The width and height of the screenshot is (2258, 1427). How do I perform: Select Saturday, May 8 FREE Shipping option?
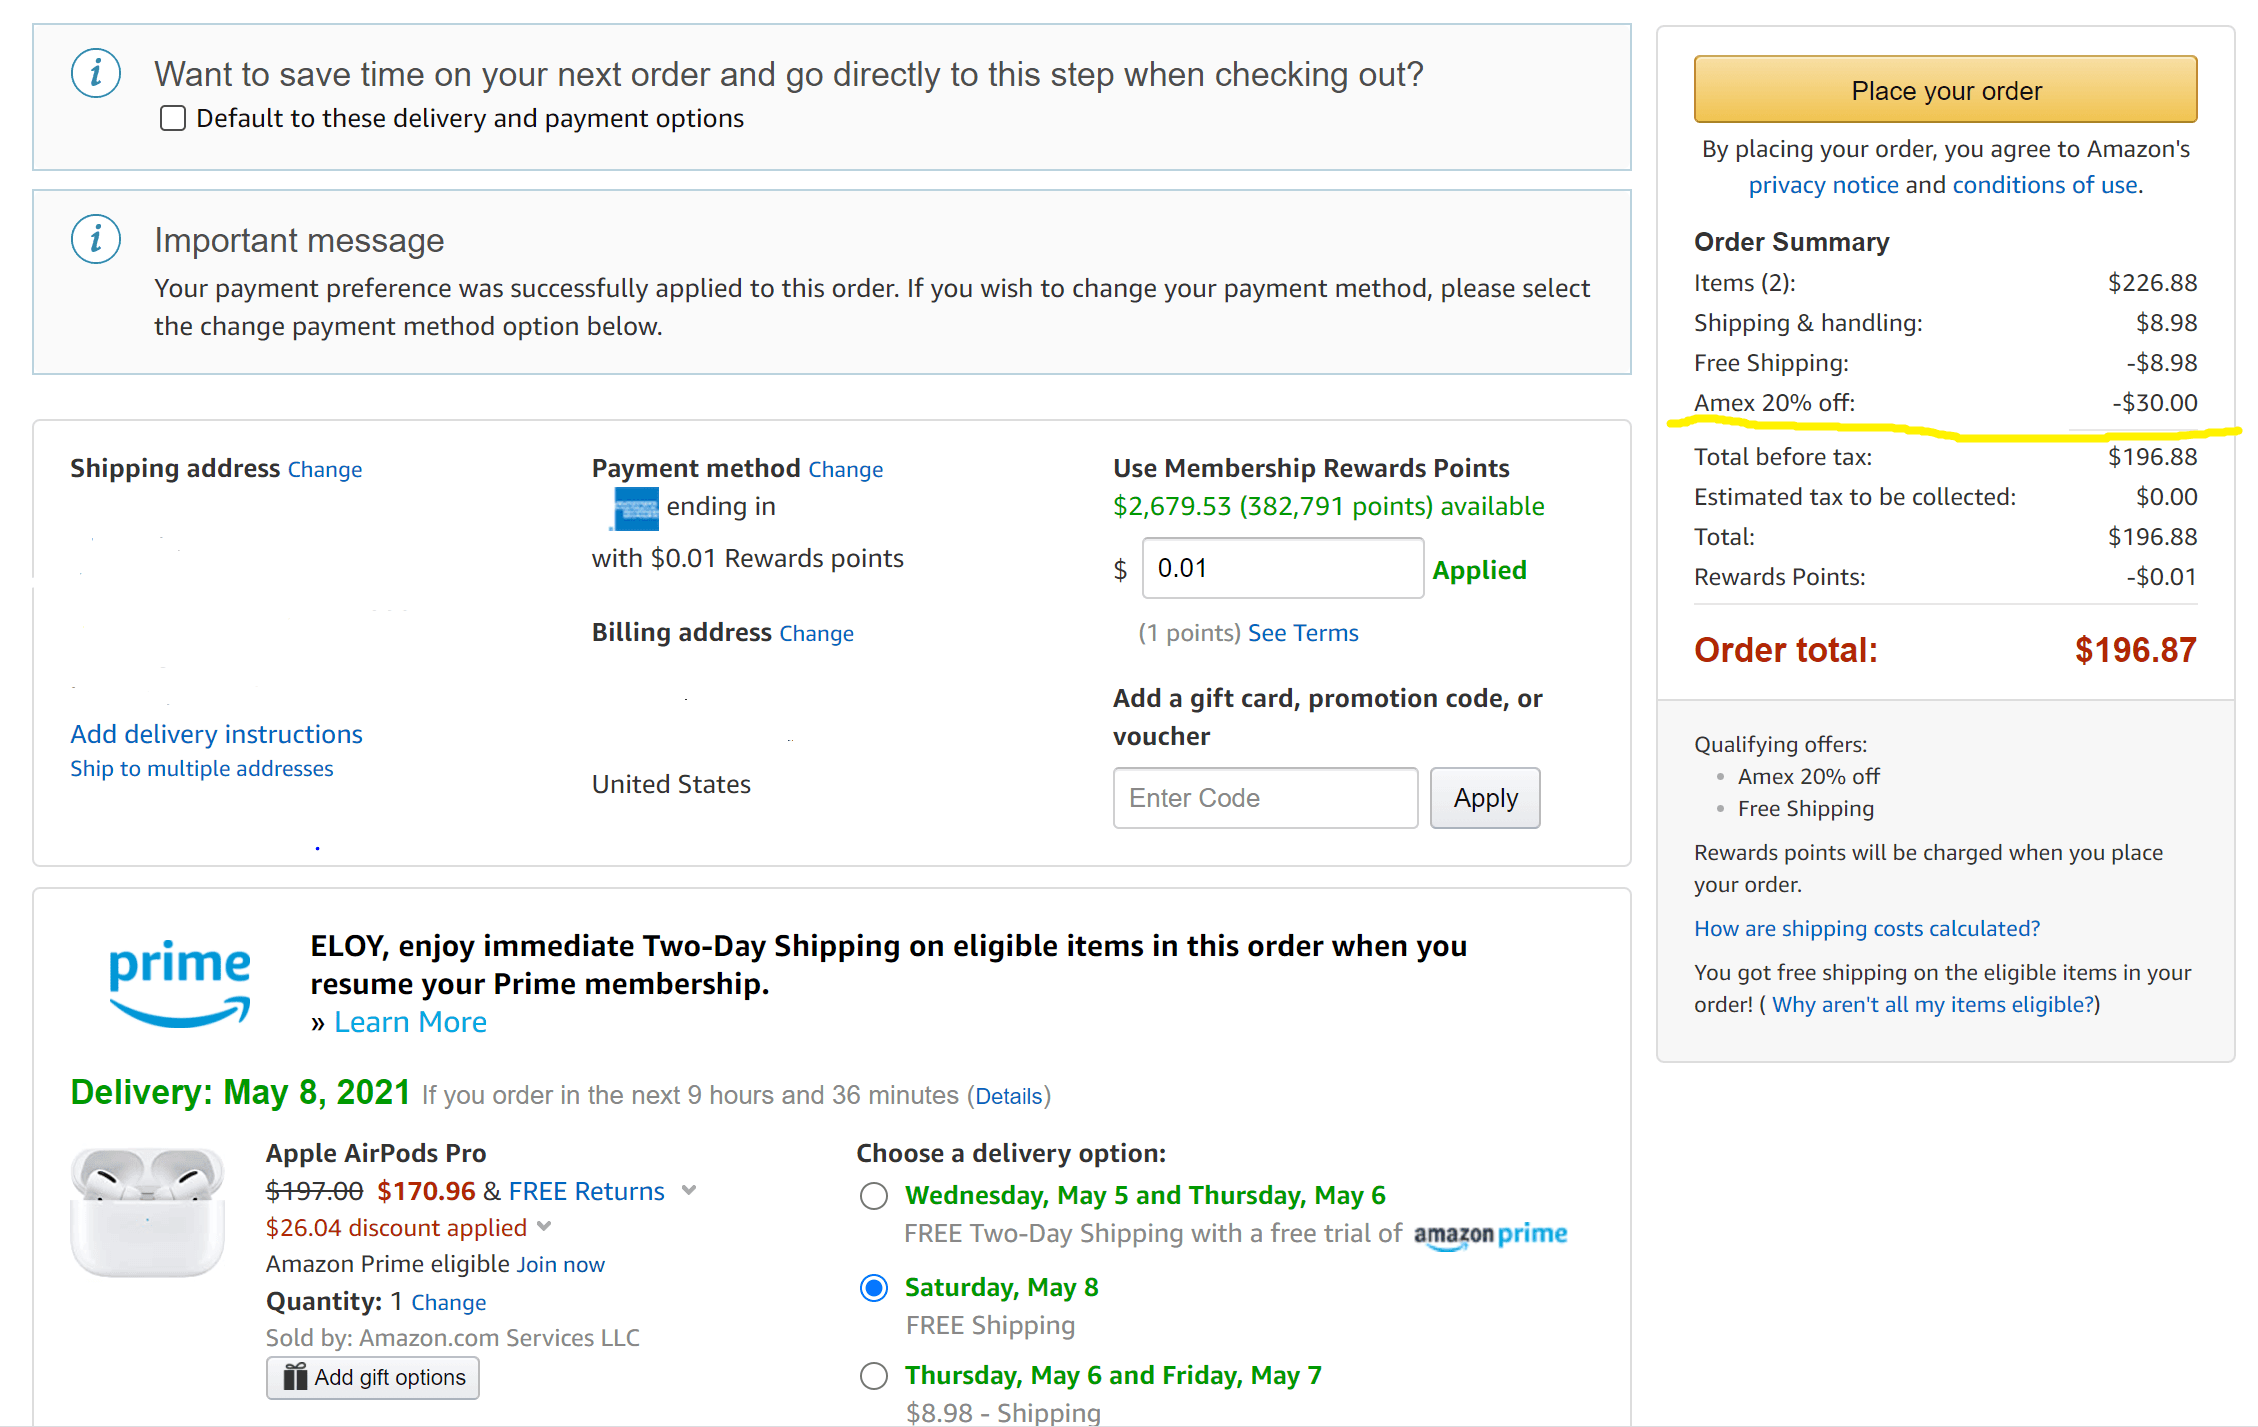point(874,1288)
